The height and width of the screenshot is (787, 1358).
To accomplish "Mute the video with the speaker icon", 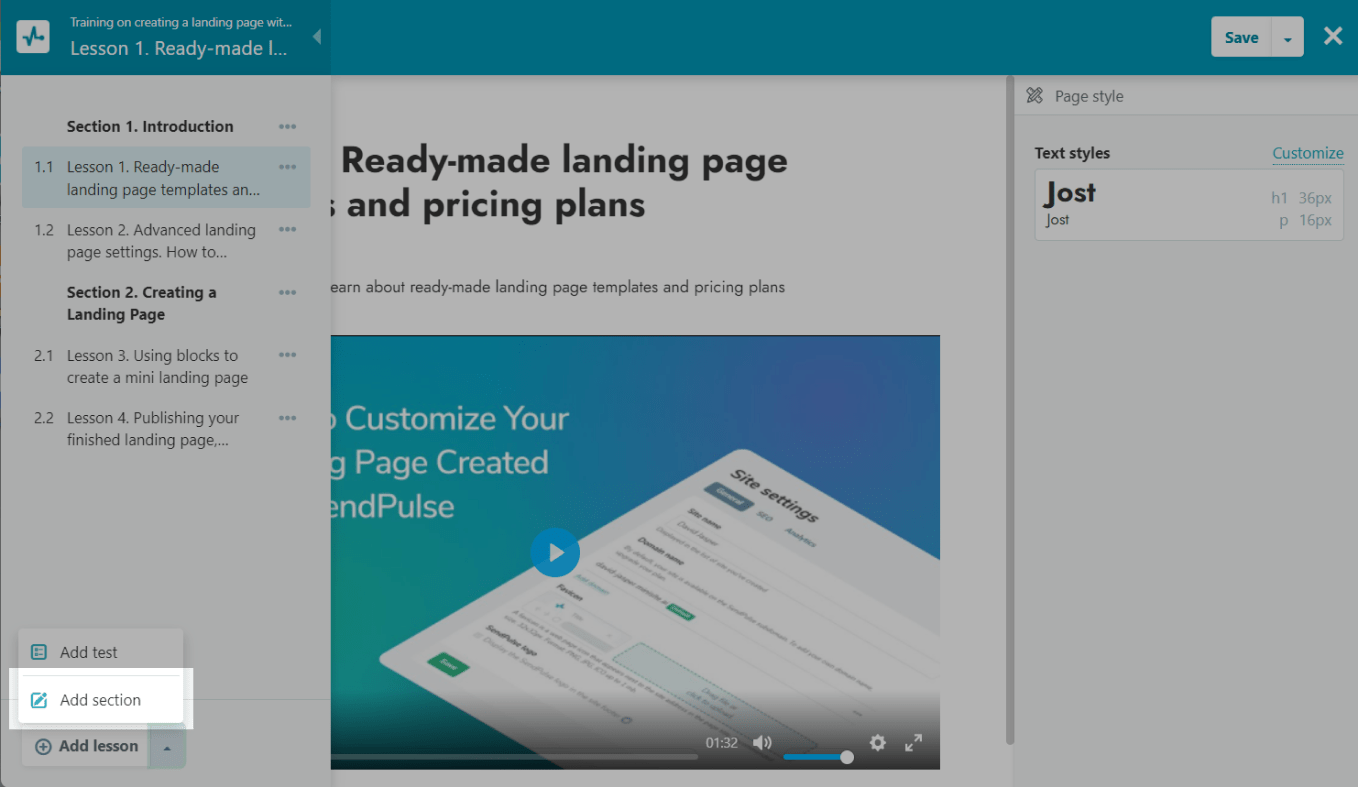I will point(762,743).
